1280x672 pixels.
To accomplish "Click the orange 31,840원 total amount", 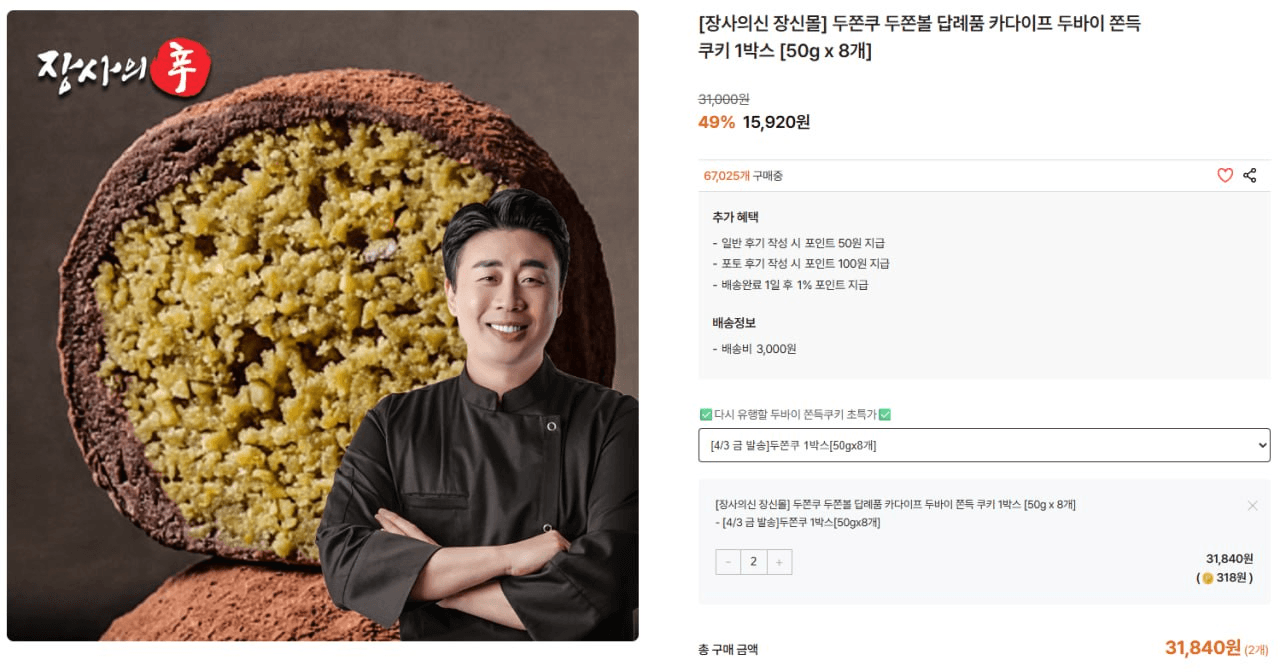I will point(1203,648).
